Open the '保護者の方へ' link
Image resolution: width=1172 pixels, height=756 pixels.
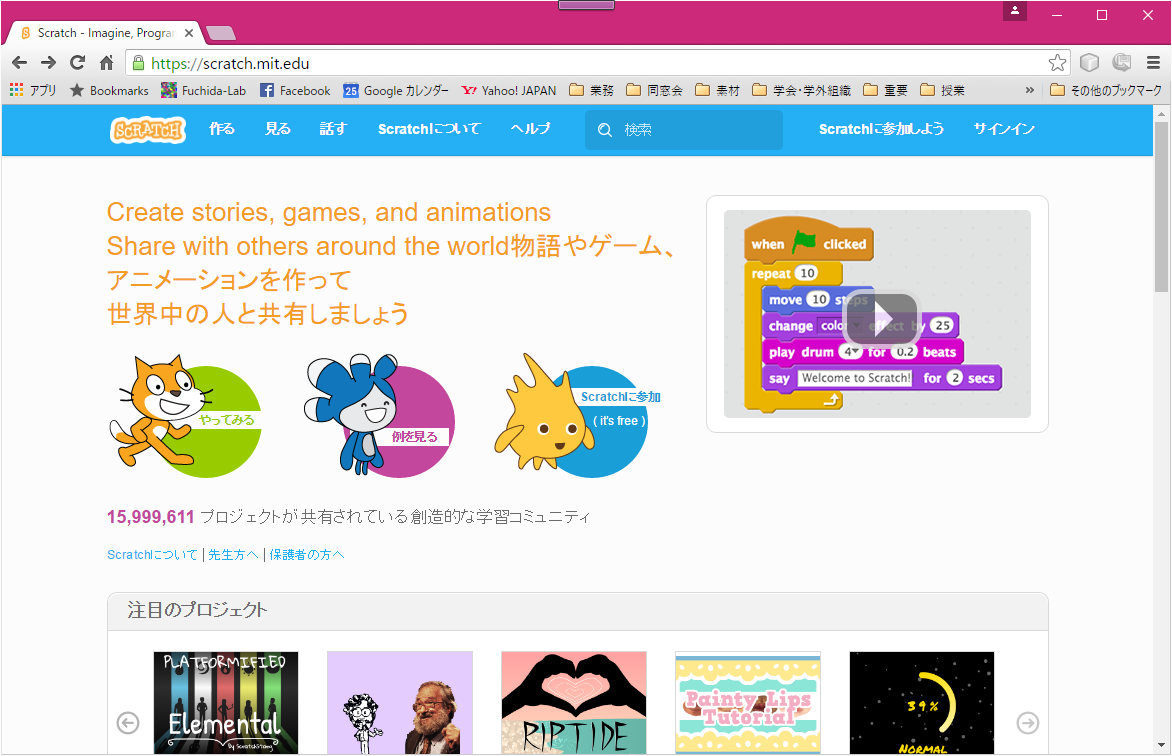tap(307, 554)
